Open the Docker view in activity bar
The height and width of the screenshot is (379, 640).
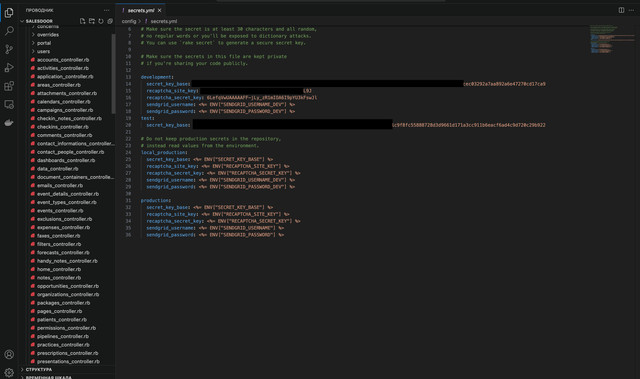pyautogui.click(x=9, y=122)
